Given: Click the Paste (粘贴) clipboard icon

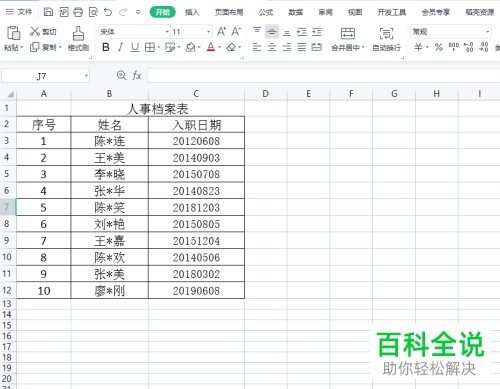Looking at the screenshot, I should (14, 33).
